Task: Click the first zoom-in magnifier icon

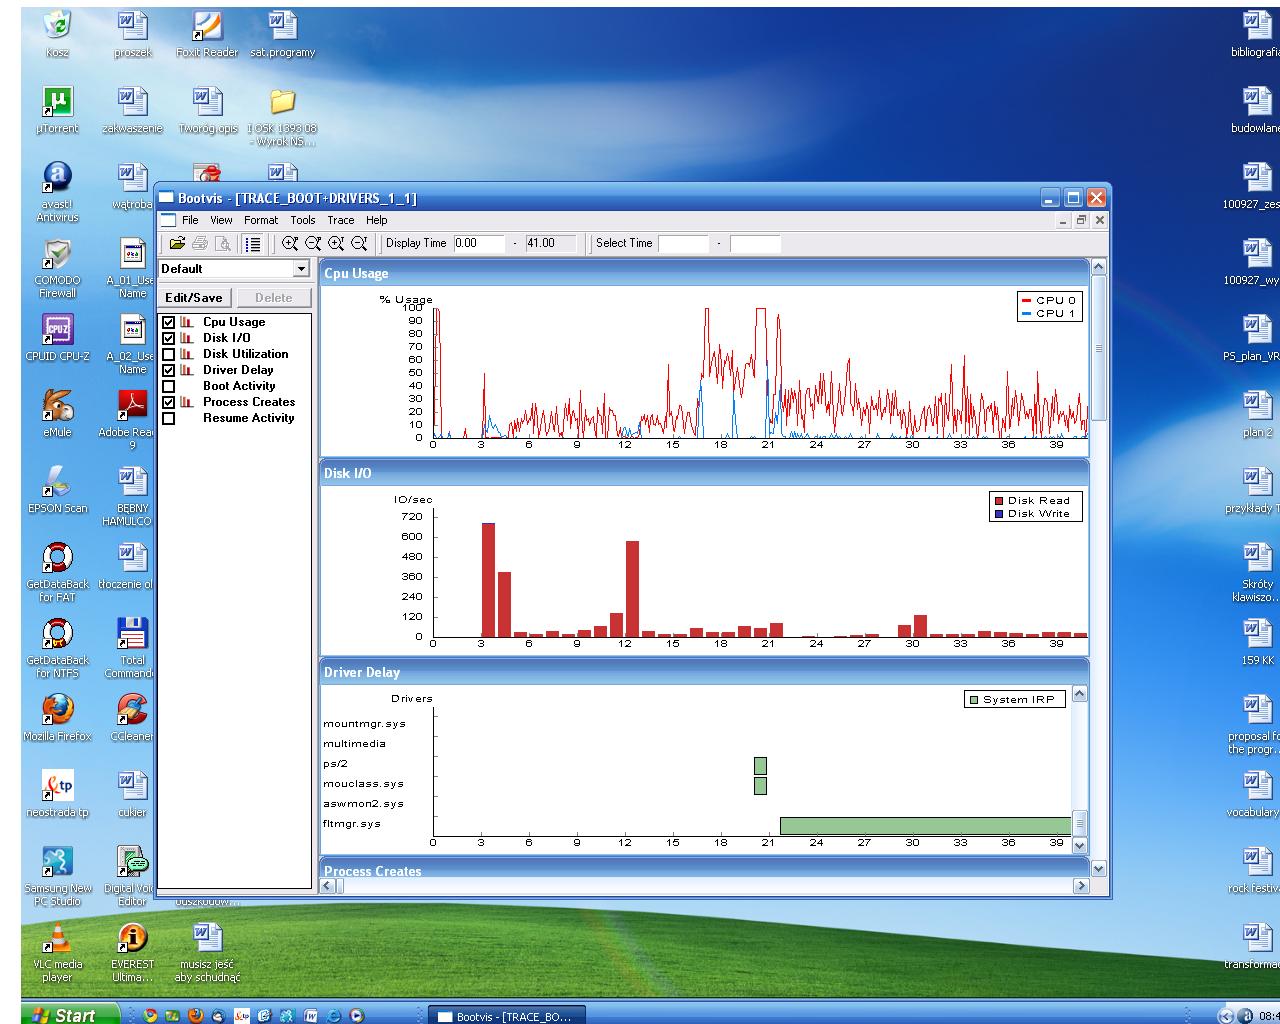Action: coord(290,243)
